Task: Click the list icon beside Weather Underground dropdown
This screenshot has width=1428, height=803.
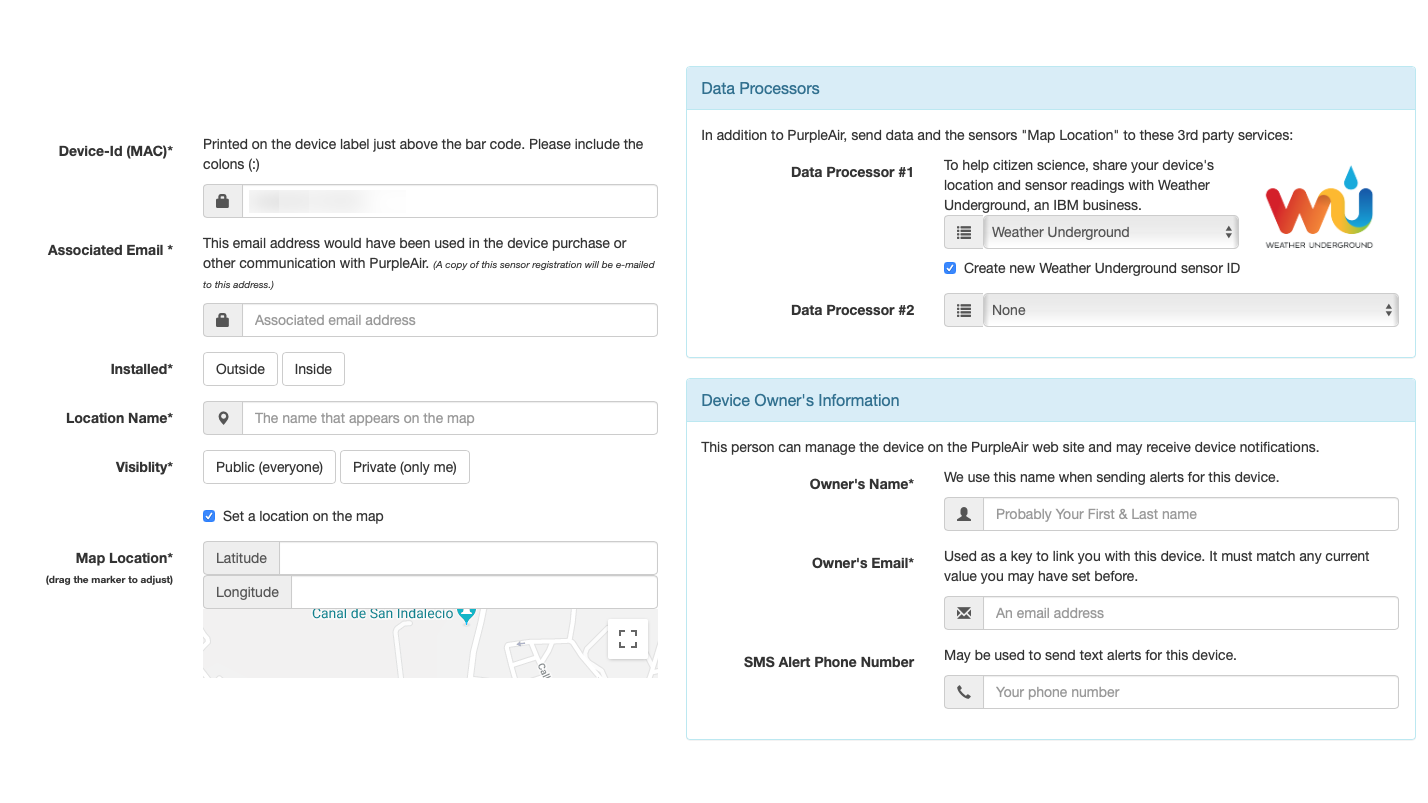Action: (964, 232)
